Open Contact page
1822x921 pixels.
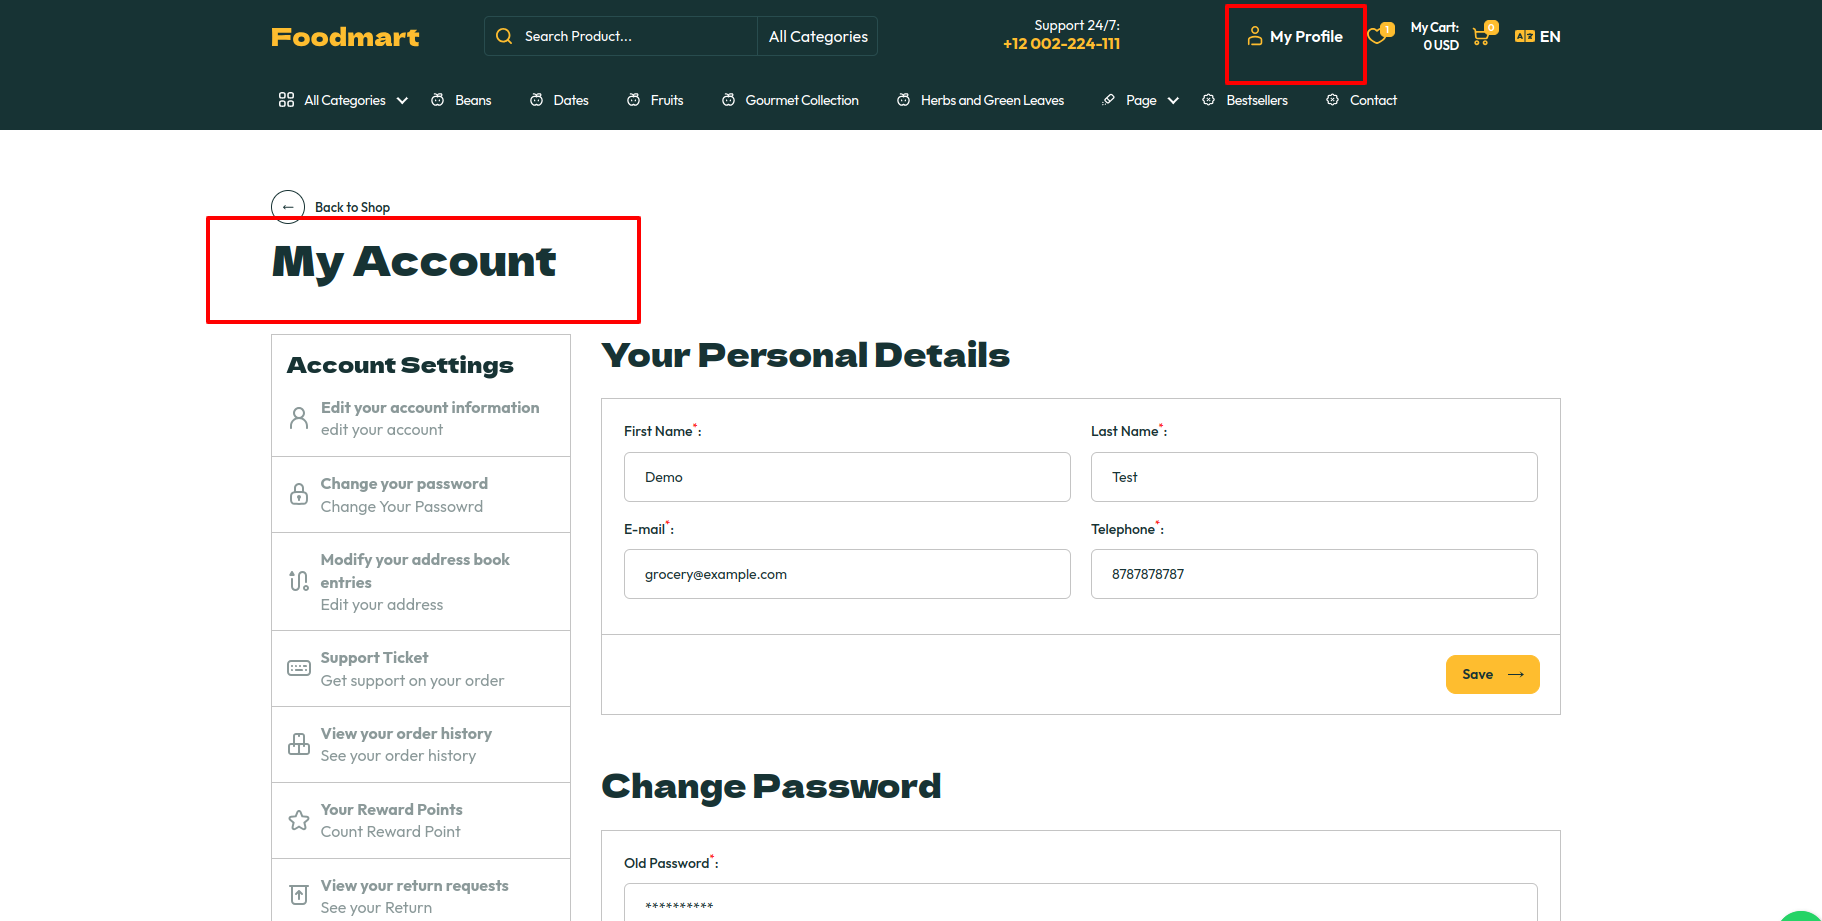click(1373, 100)
